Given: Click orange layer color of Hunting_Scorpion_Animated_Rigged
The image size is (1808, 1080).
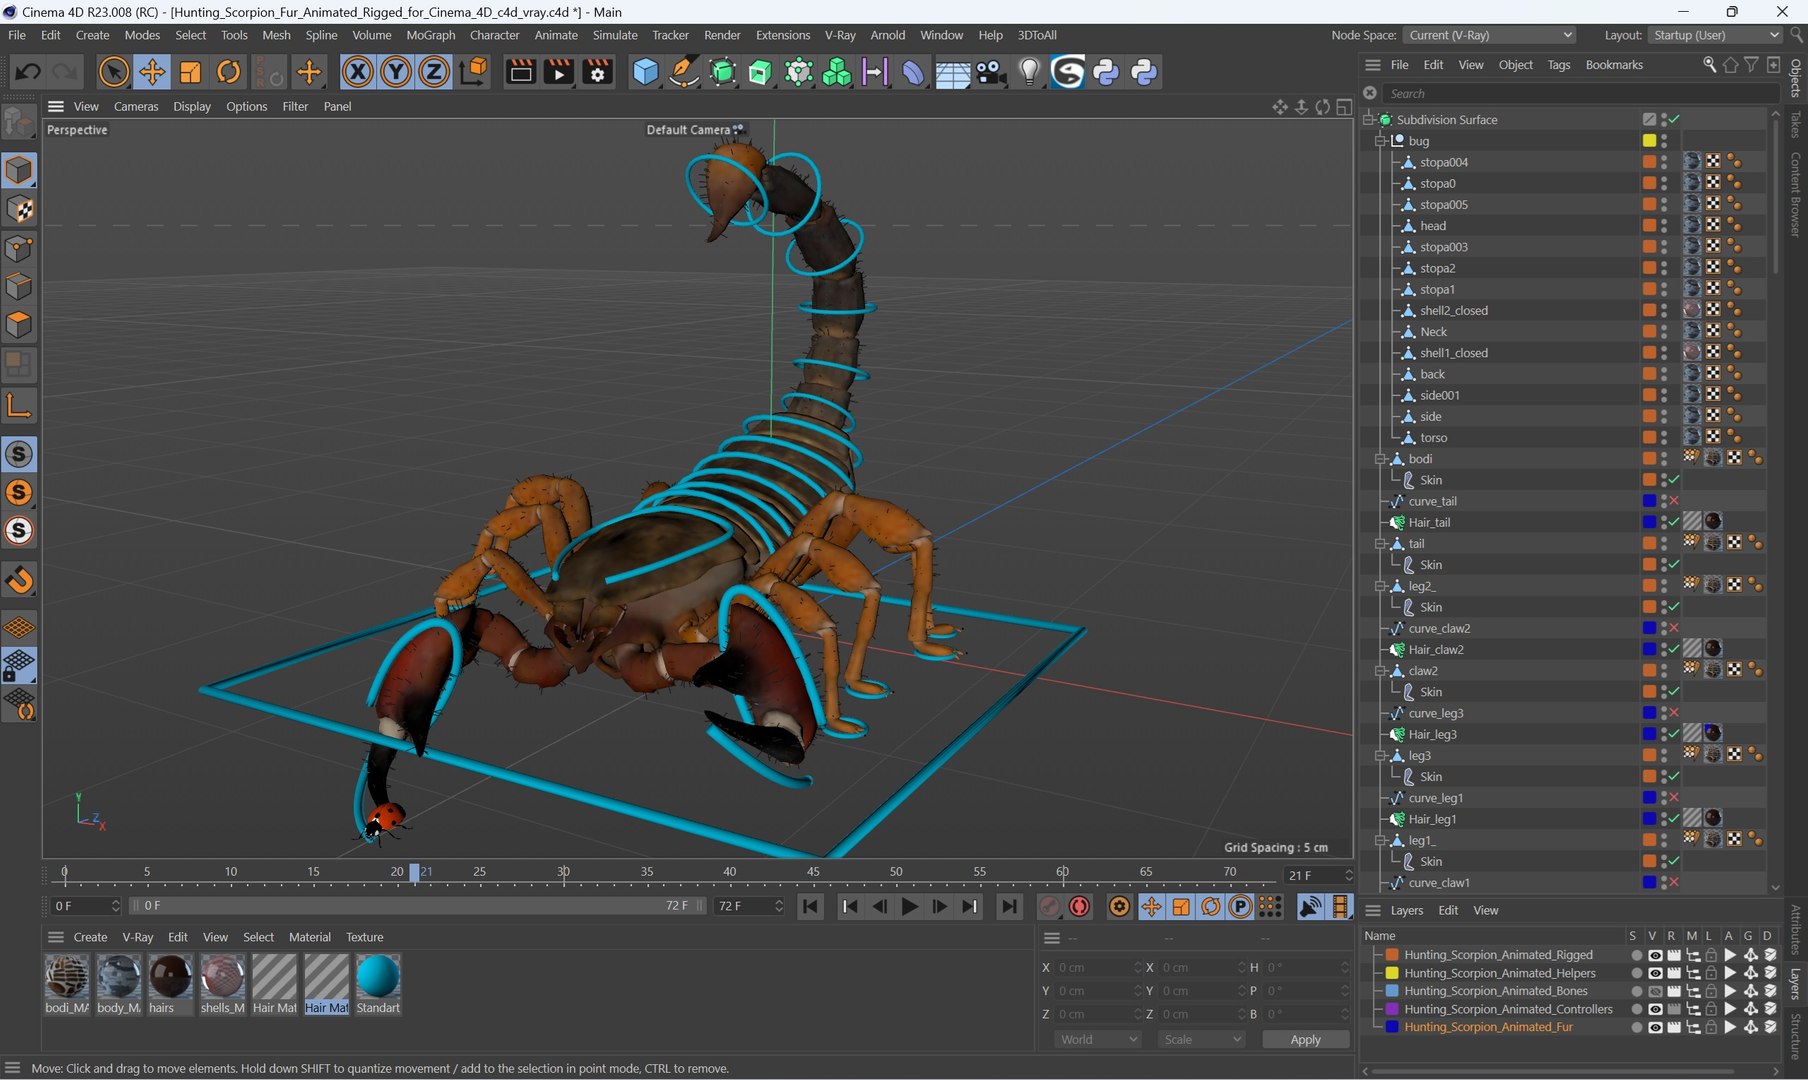Looking at the screenshot, I should coord(1391,955).
